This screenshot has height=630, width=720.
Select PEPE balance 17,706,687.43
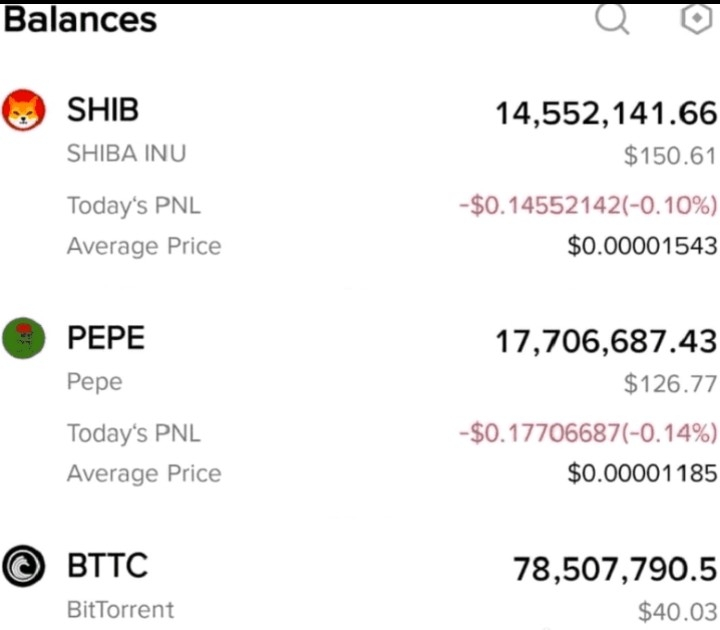tap(606, 341)
